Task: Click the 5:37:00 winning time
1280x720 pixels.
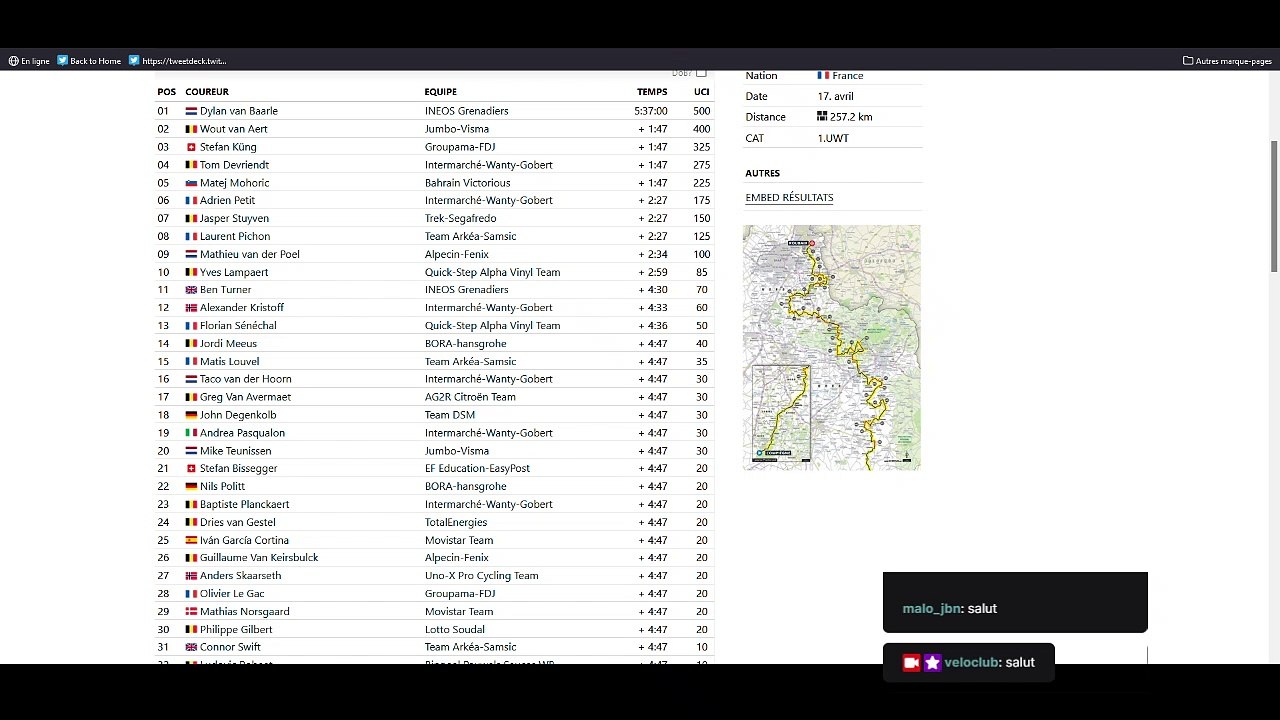Action: [651, 111]
